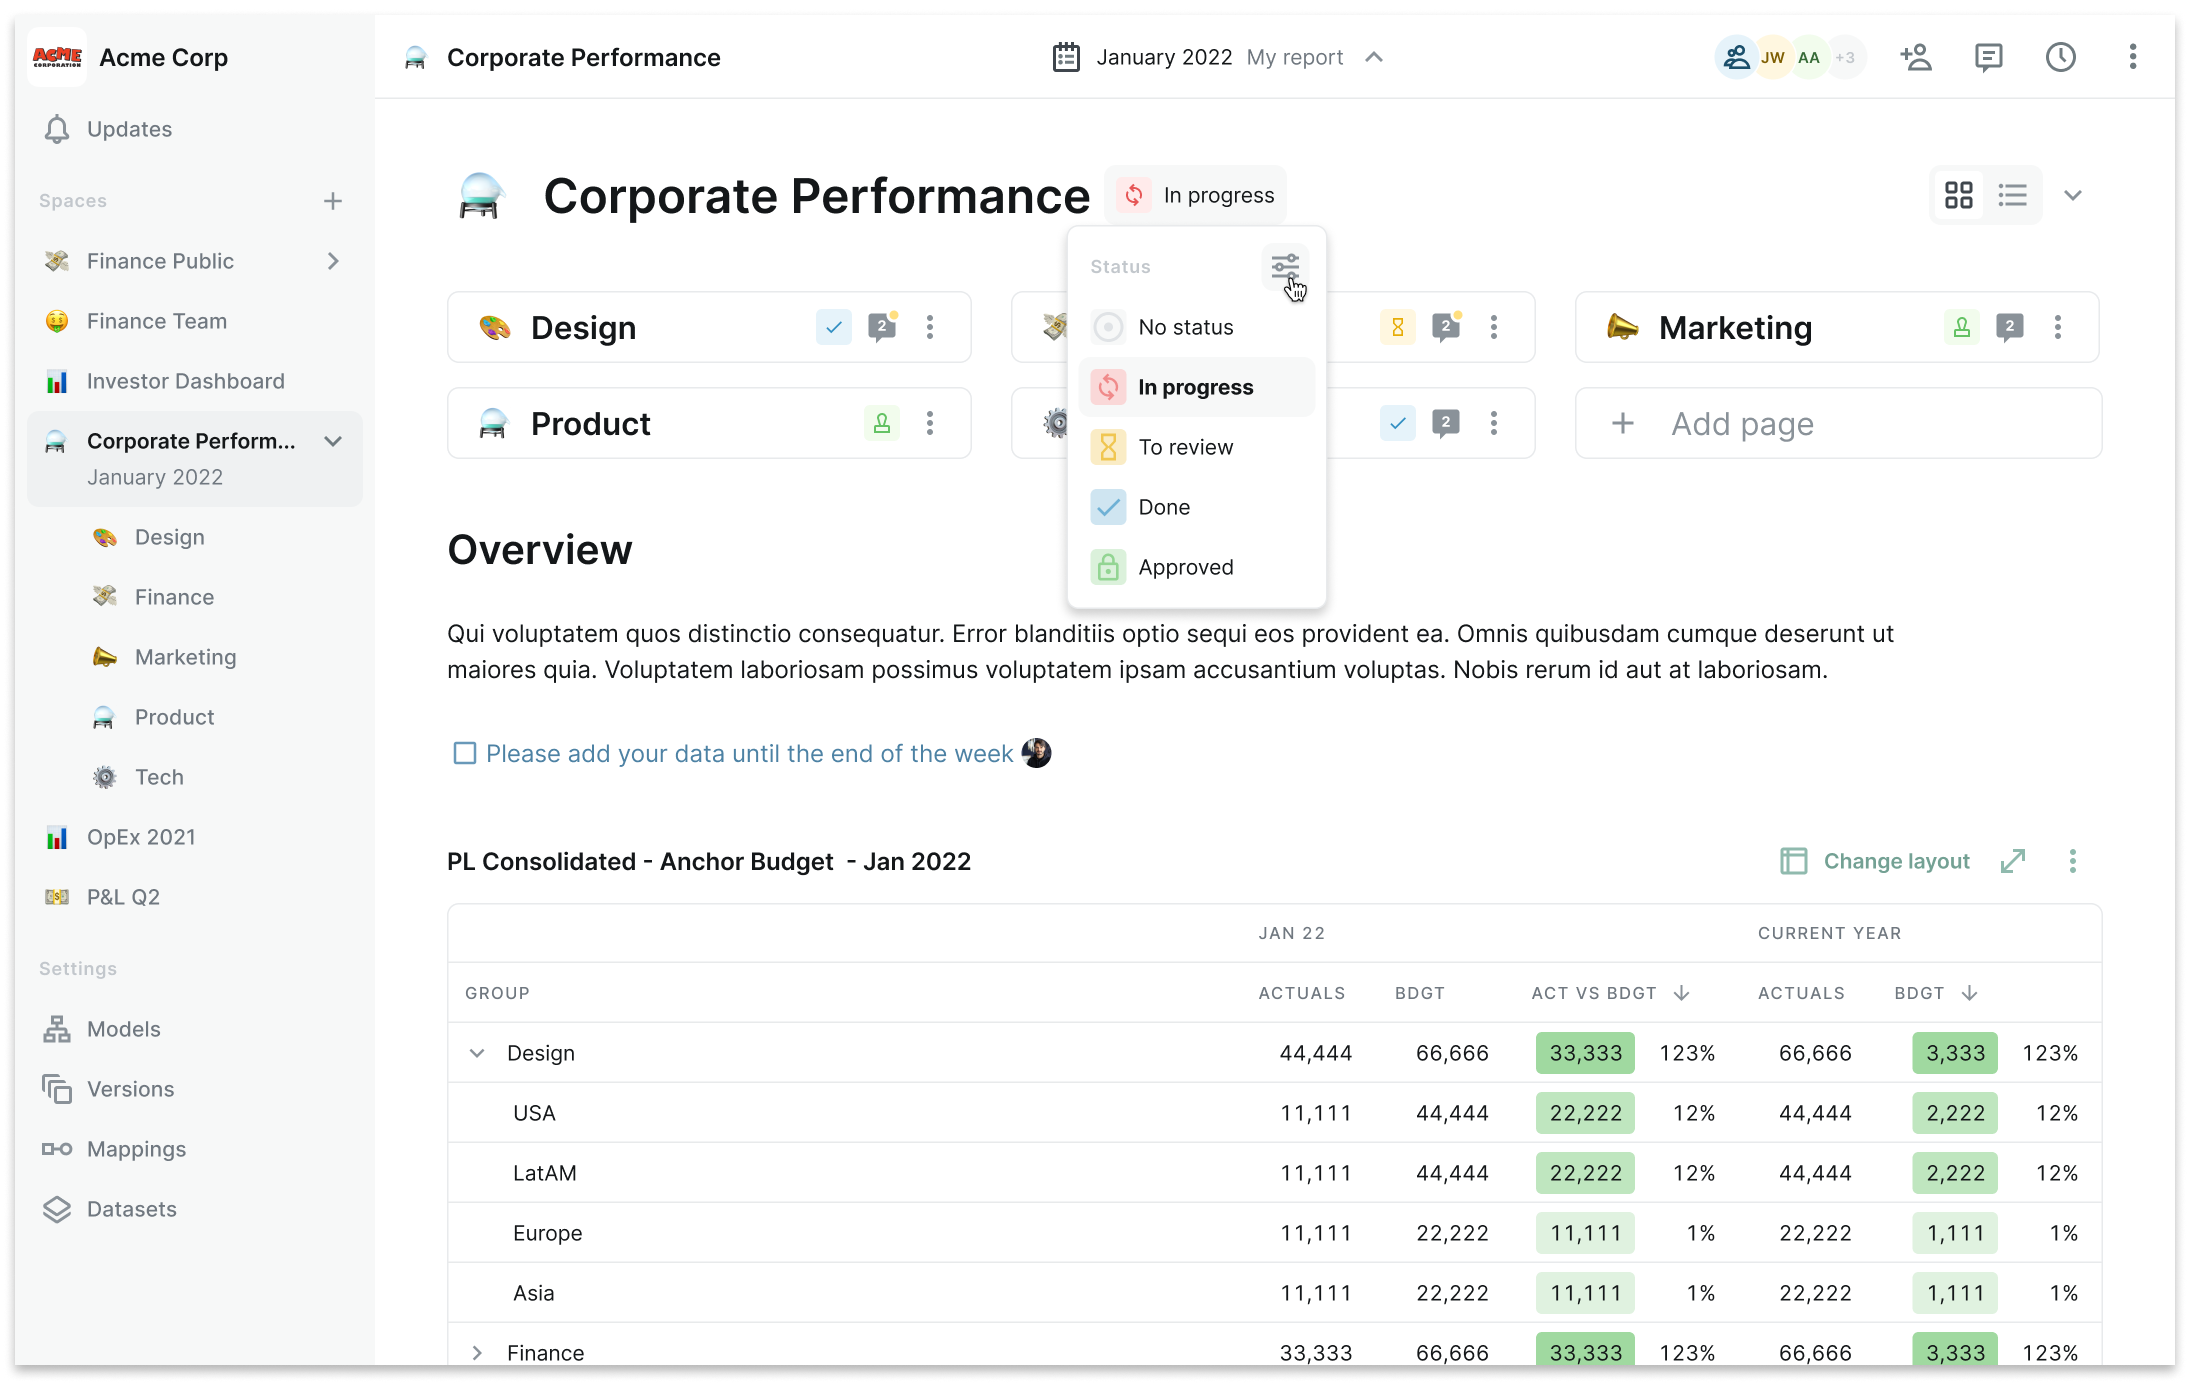Open the comments panel icon in header
The width and height of the screenshot is (2191, 1384).
[x=1988, y=57]
